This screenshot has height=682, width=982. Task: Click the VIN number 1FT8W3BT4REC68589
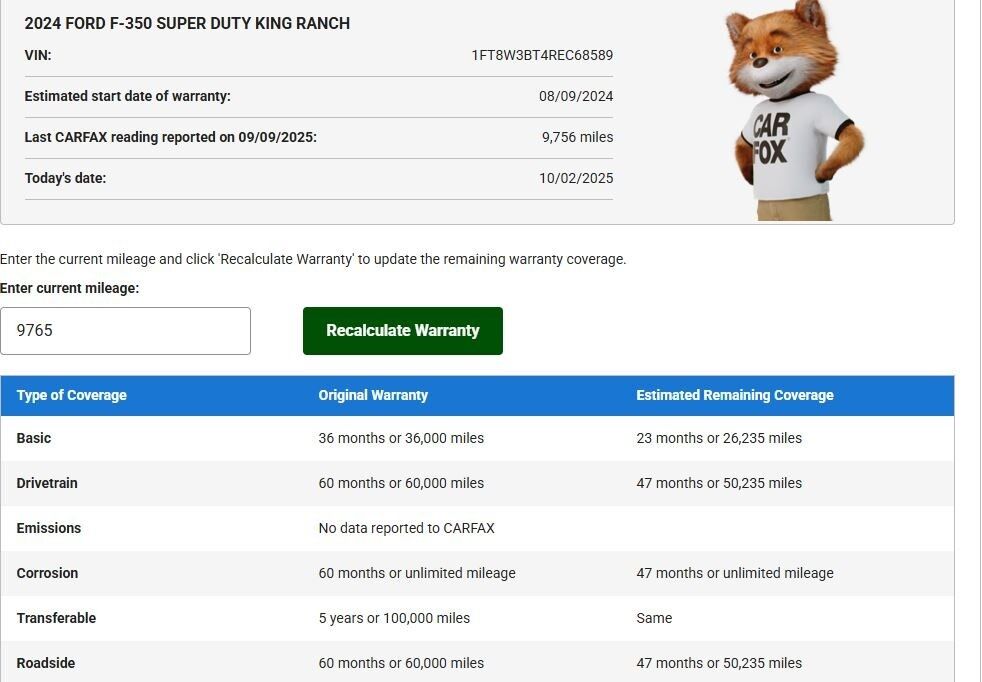(542, 56)
